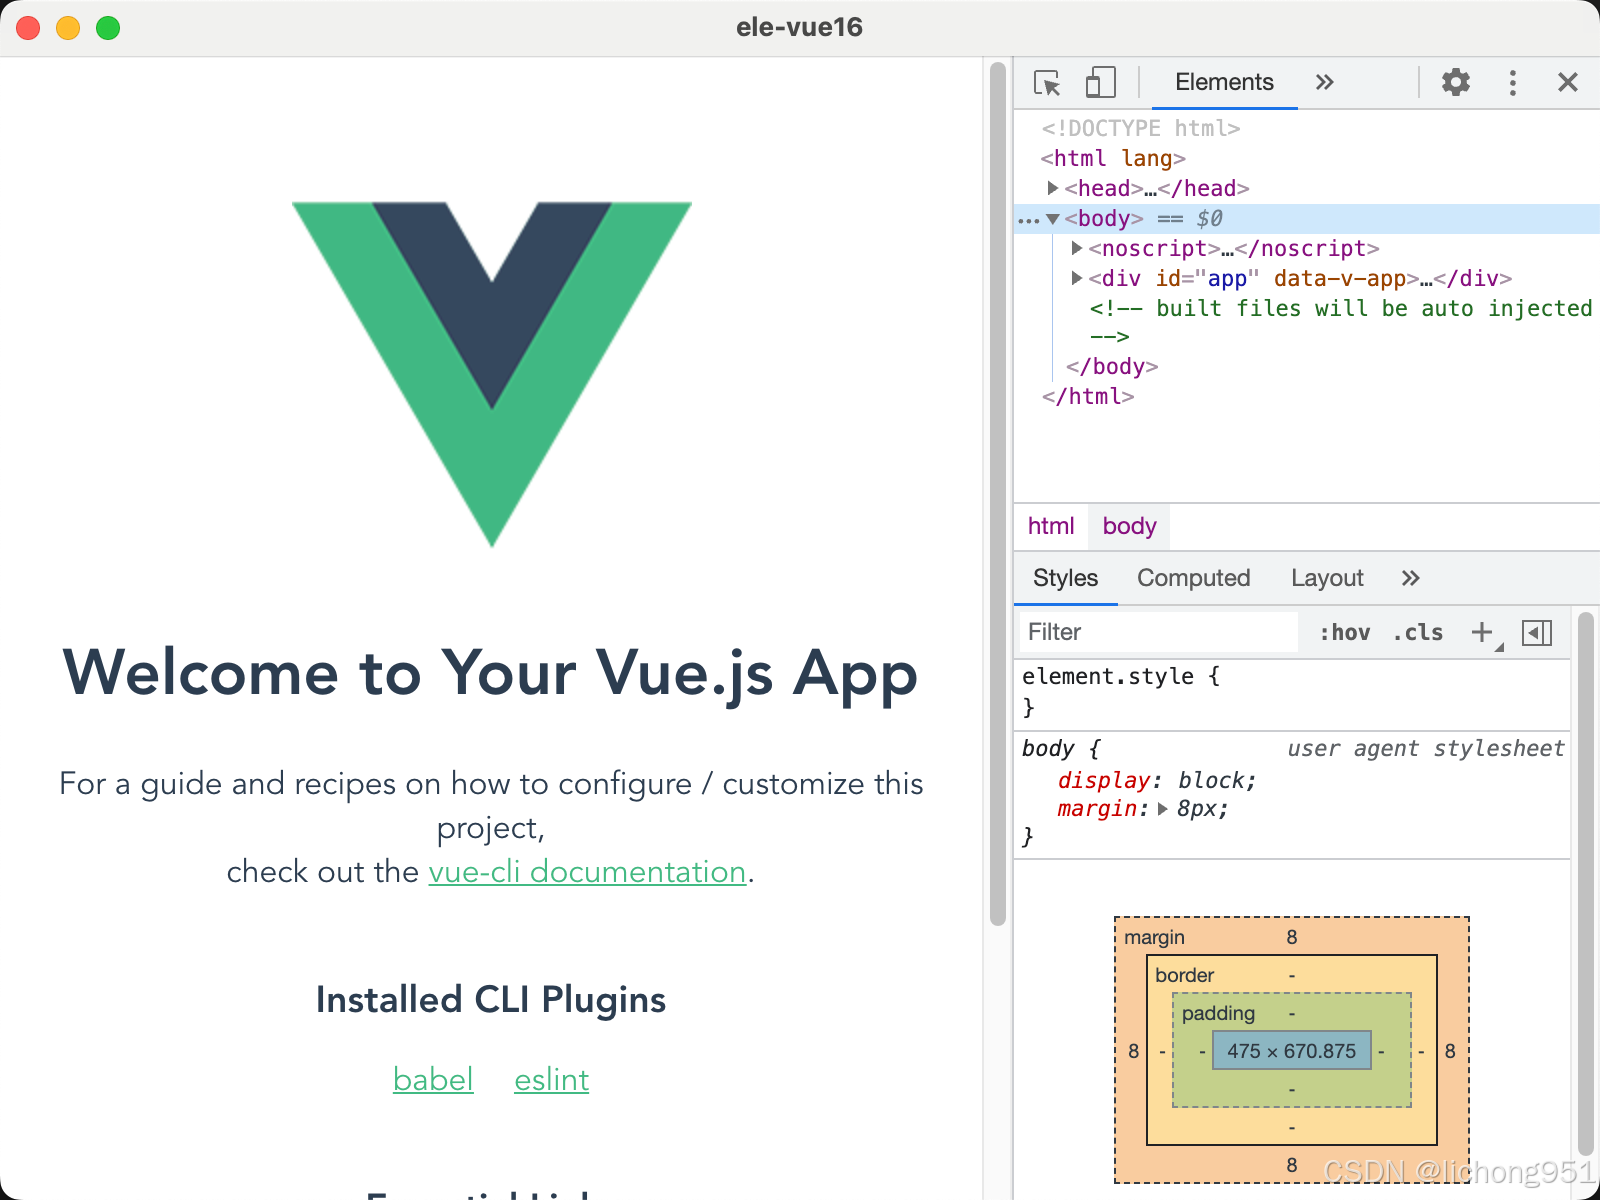Open DevTools settings gear
1600x1200 pixels.
coord(1456,82)
